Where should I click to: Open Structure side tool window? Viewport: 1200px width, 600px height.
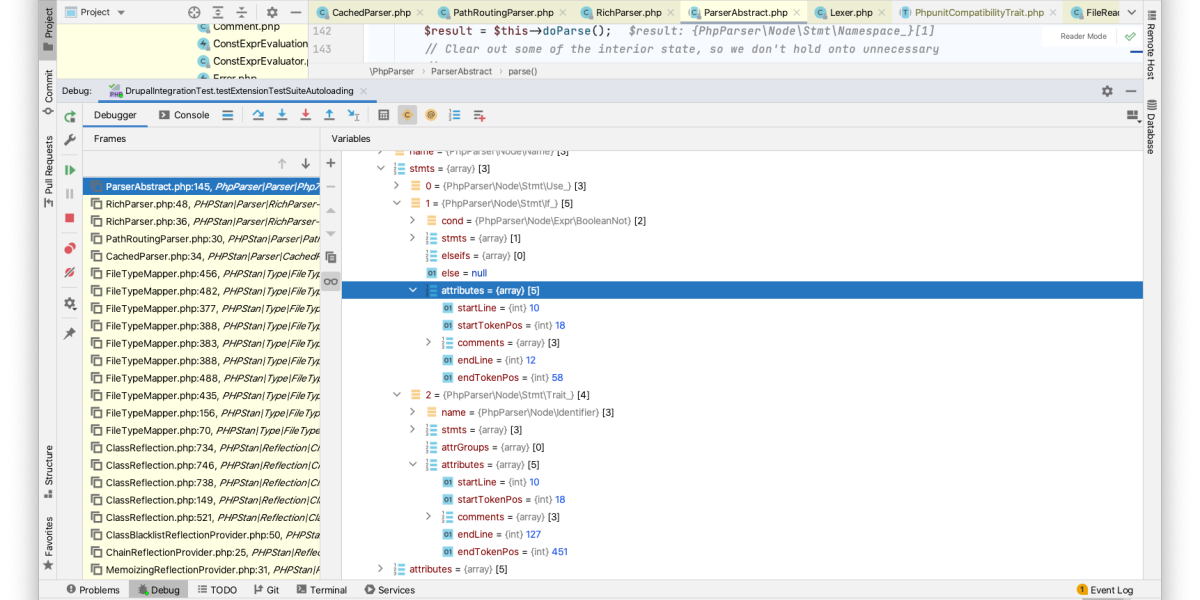[48, 472]
